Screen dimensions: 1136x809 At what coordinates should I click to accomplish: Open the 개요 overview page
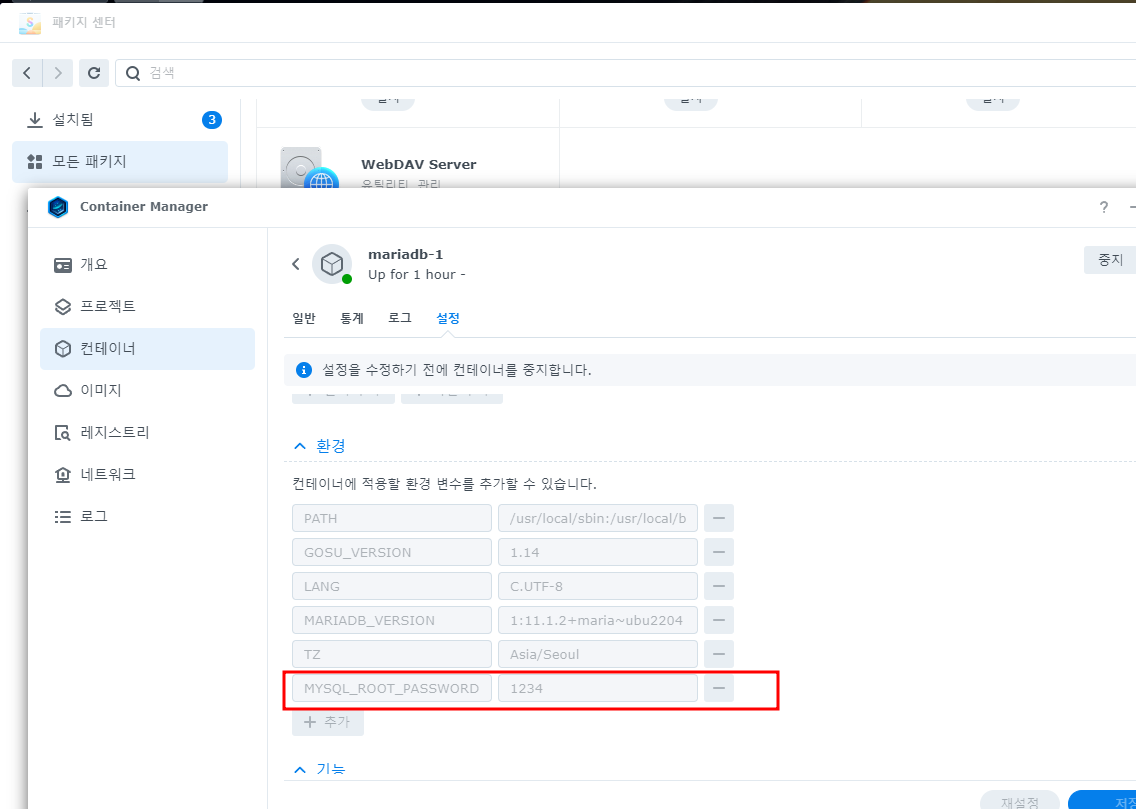pos(147,264)
